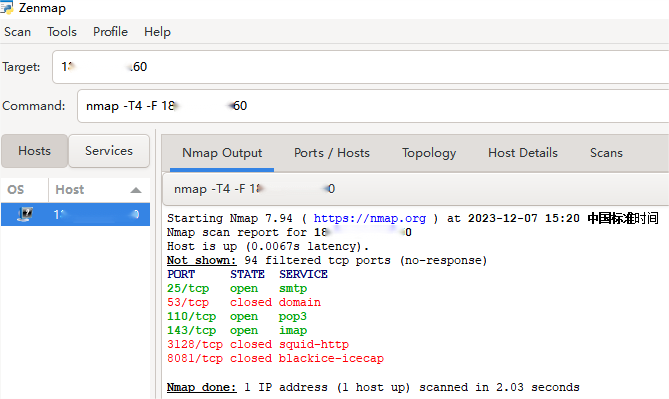Image resolution: width=669 pixels, height=399 pixels.
Task: Click inside the Target input field
Action: point(360,67)
